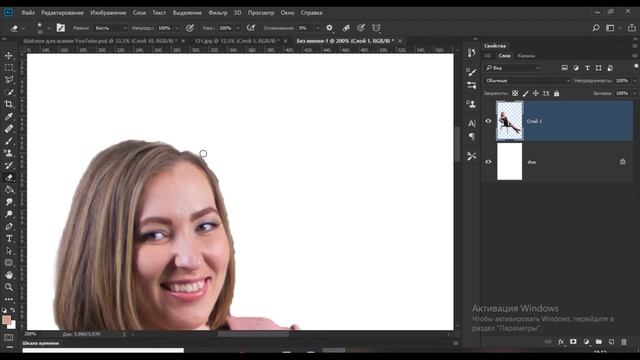Switch to the 131.jpg document tab
The width and height of the screenshot is (640, 360).
click(x=237, y=41)
